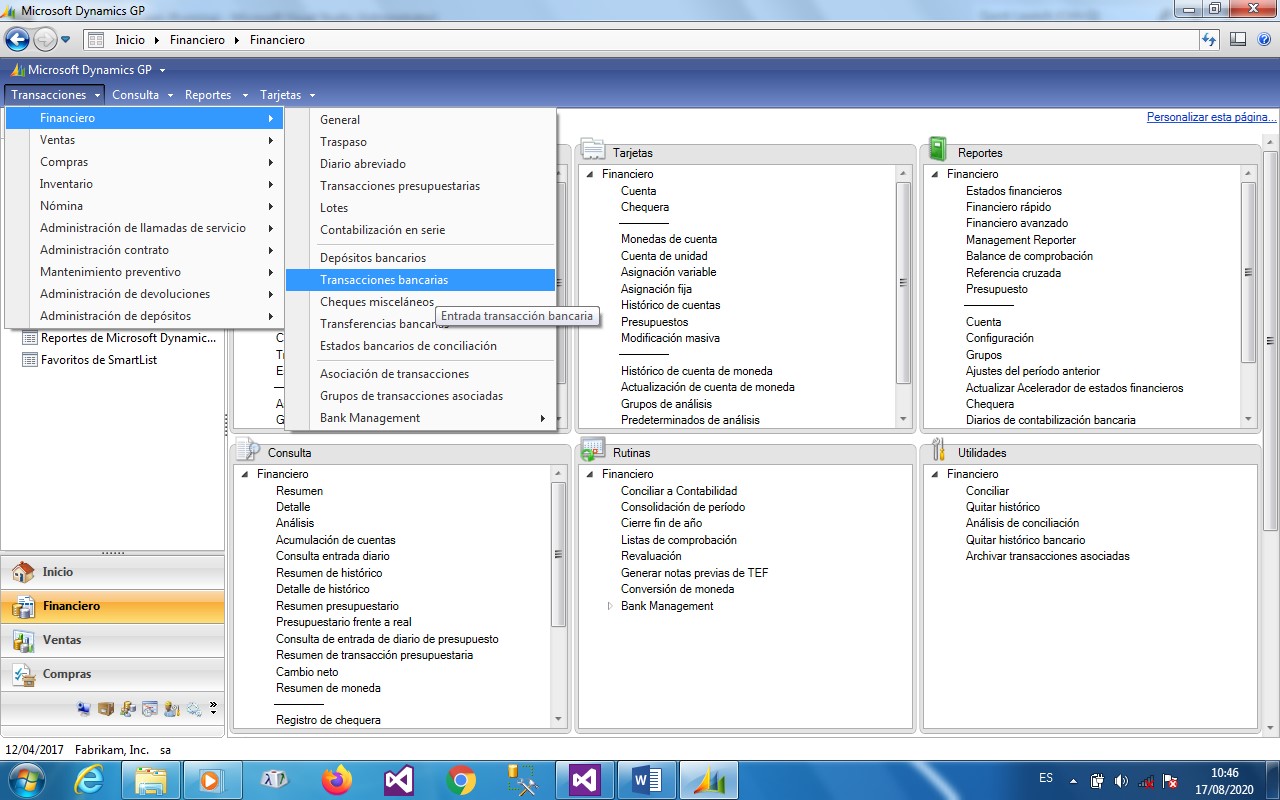Click the refresh icon in address bar
The height and width of the screenshot is (800, 1280).
pos(1210,40)
